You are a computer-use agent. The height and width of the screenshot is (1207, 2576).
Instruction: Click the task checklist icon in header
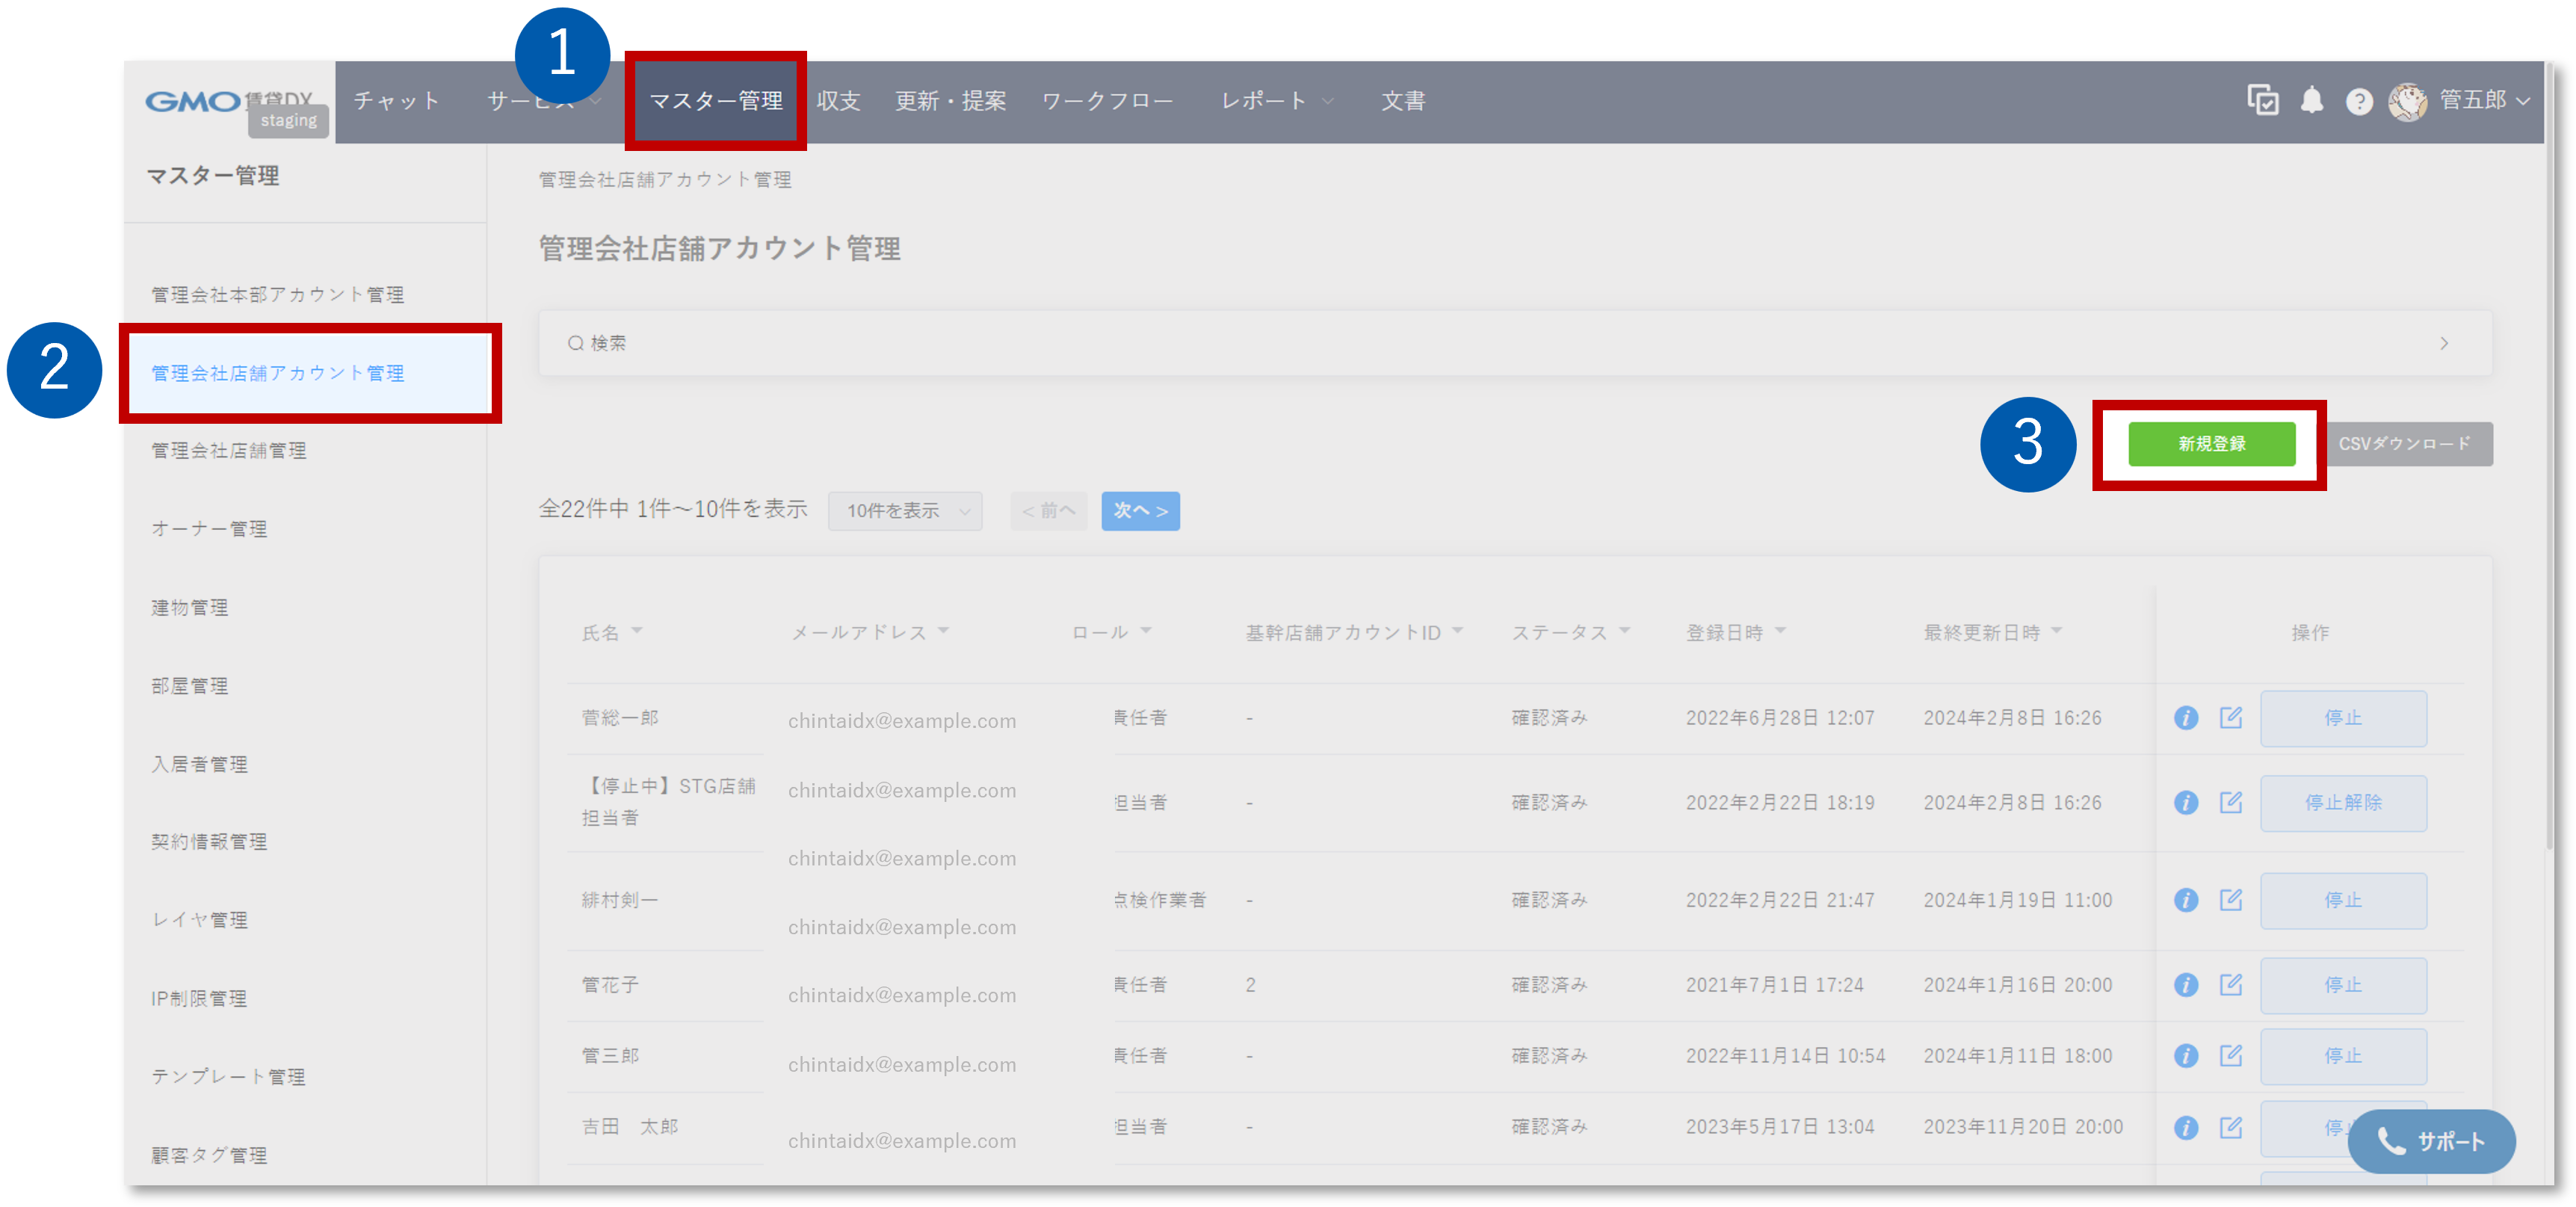[x=2263, y=100]
